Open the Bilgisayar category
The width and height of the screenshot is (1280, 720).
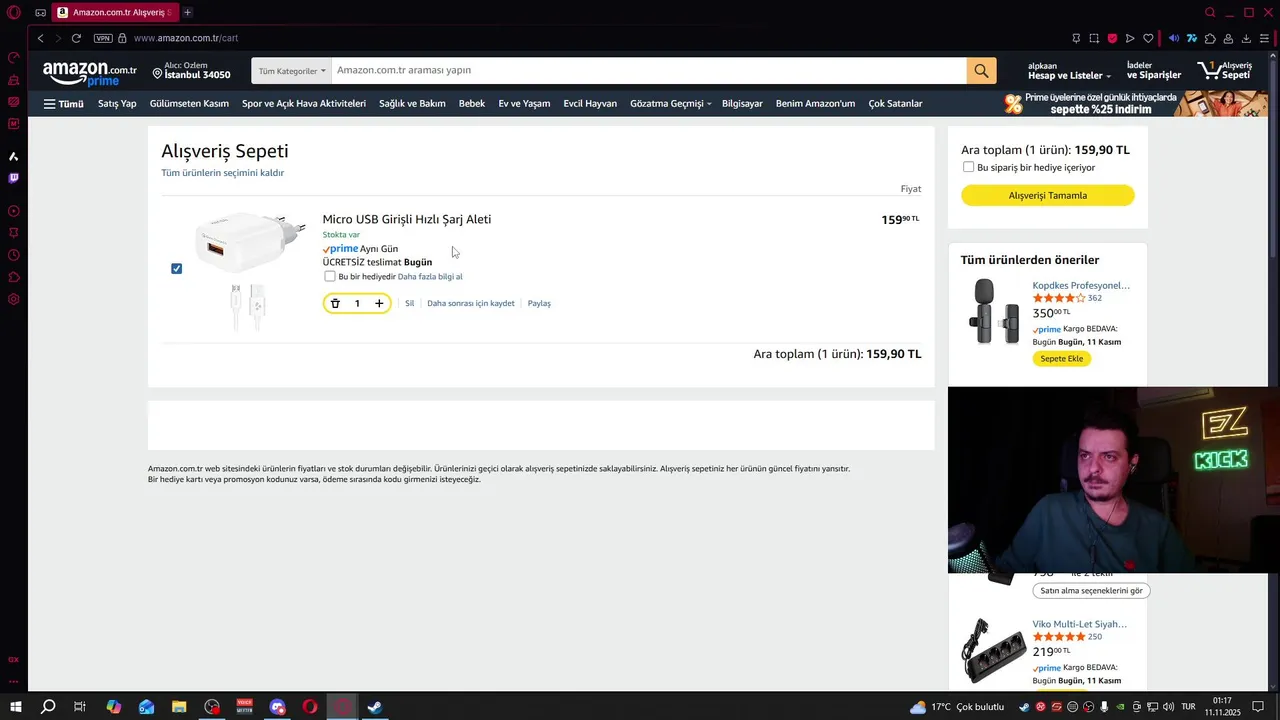742,104
